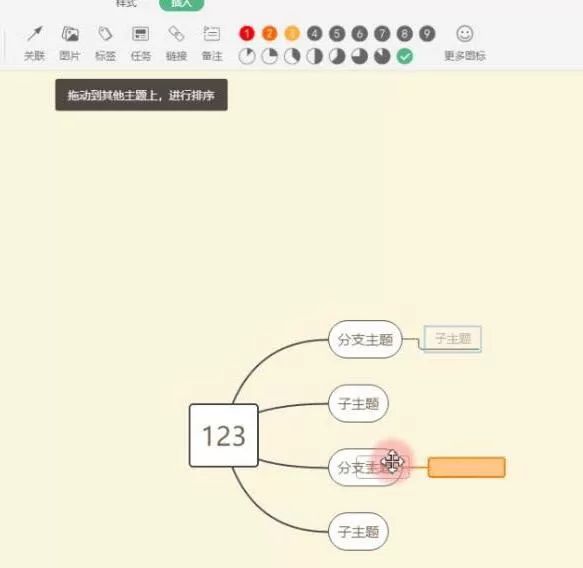
Task: Apply yellow priority 3 marker
Action: coord(292,34)
